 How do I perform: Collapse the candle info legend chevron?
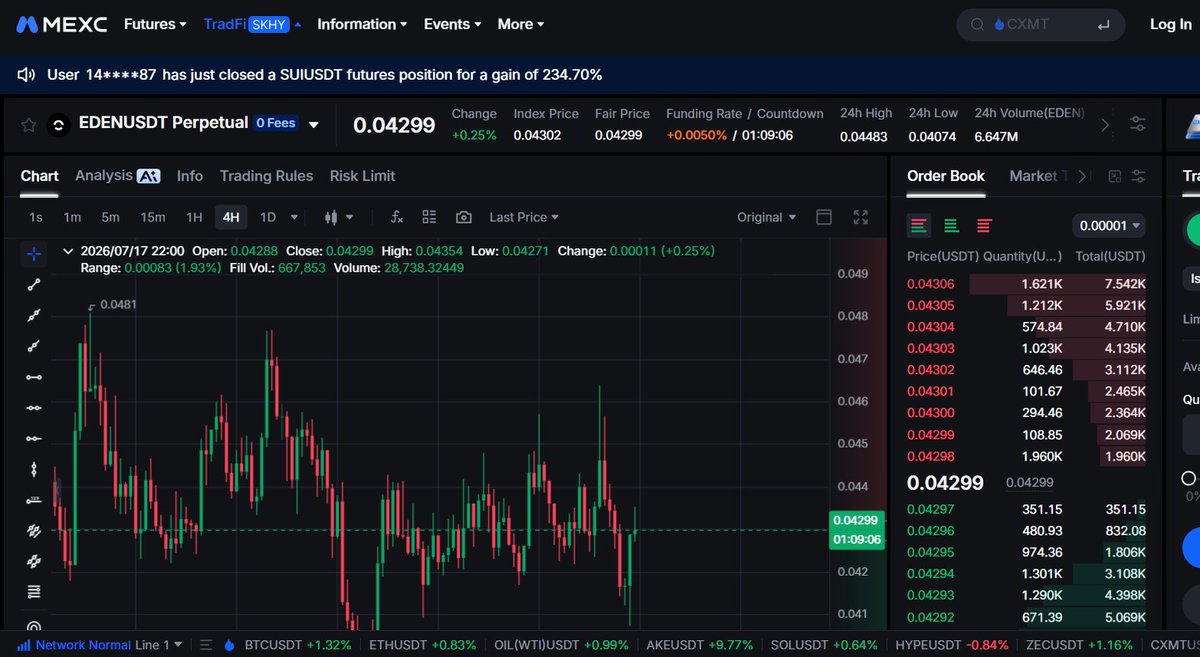pyautogui.click(x=68, y=251)
